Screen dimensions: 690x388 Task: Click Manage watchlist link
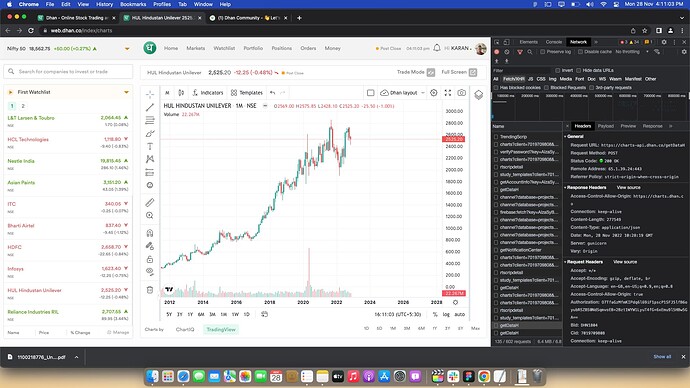tap(118, 333)
